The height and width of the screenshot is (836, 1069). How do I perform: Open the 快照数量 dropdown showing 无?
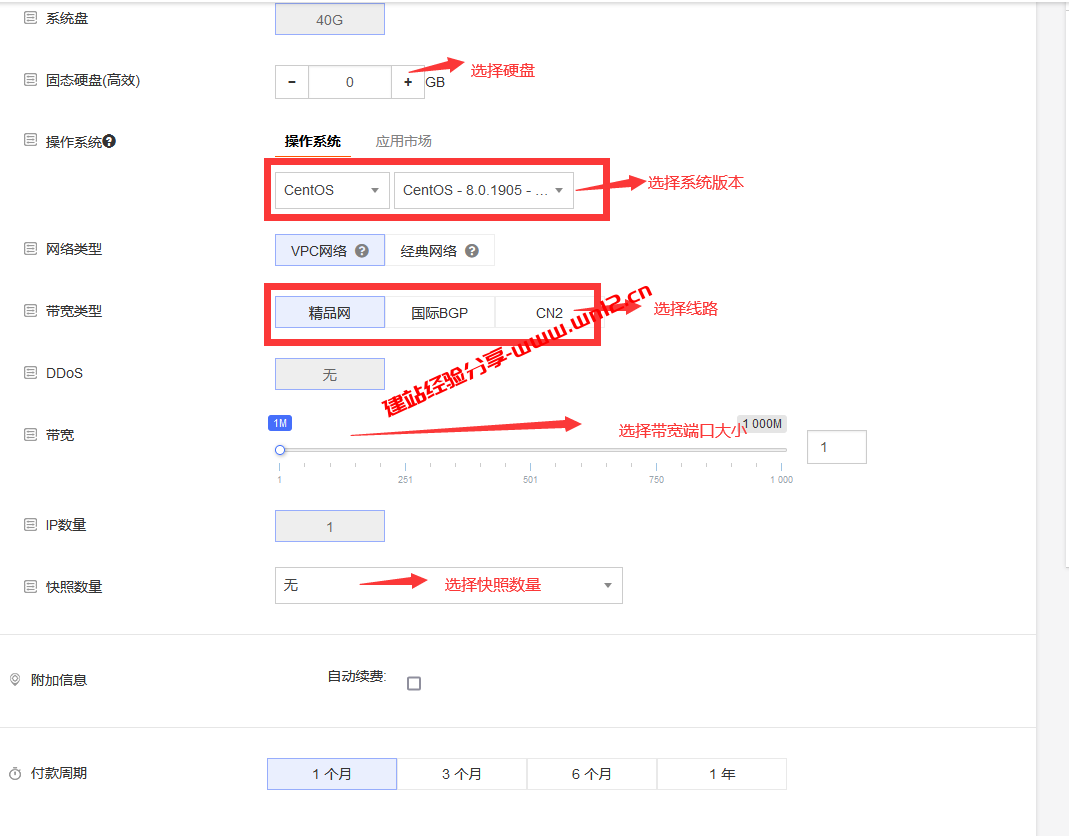448,585
